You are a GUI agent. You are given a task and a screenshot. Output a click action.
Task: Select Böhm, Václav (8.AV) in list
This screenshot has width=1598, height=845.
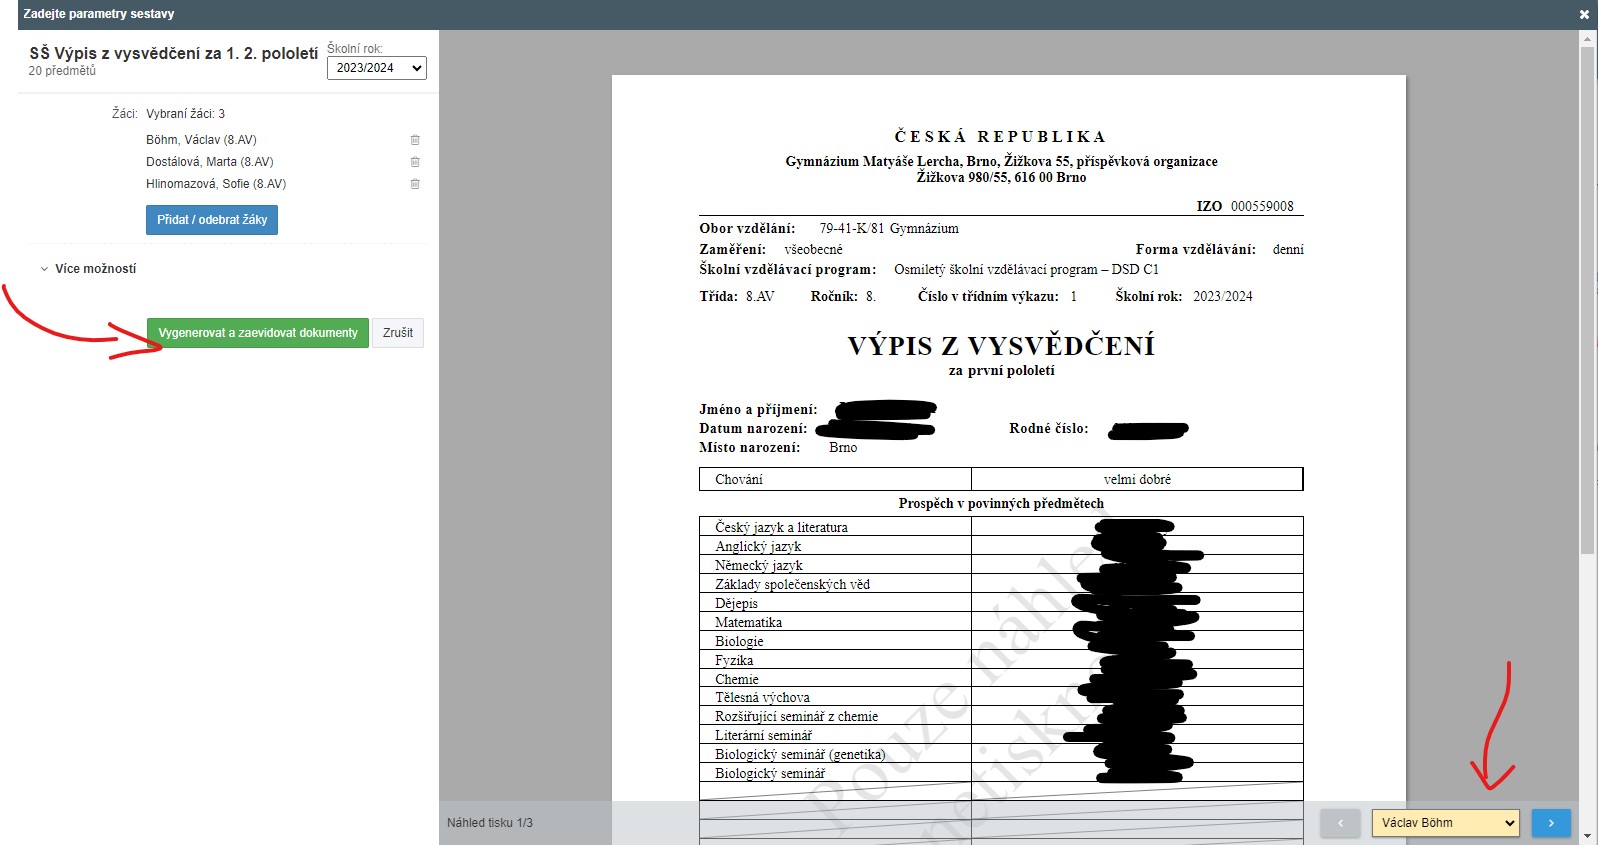(201, 140)
